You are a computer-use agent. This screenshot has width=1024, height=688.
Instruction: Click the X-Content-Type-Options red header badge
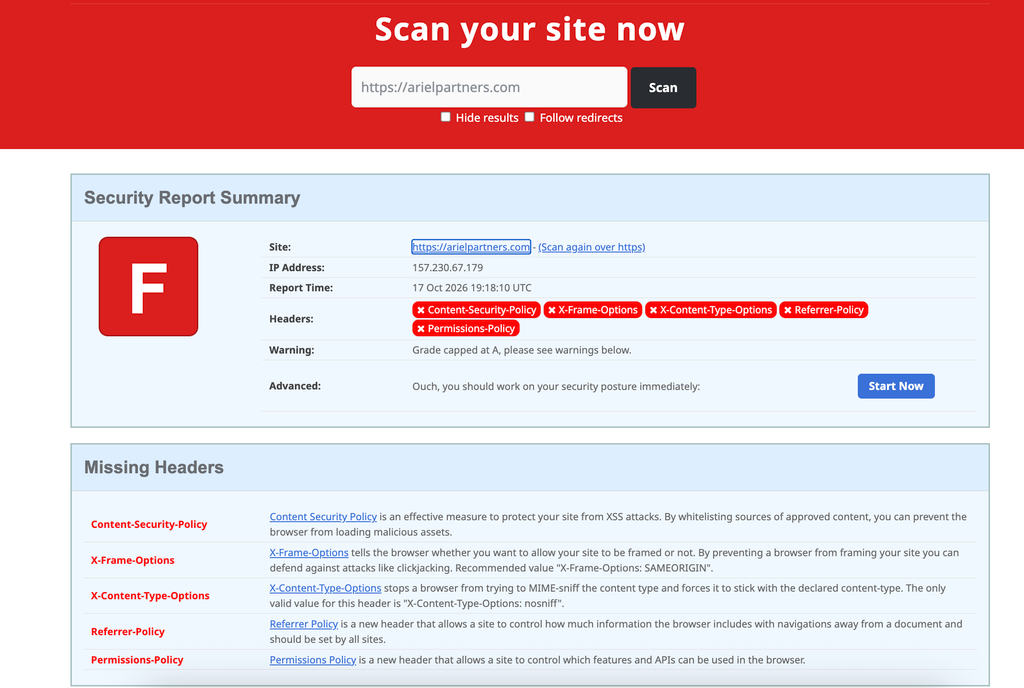coord(711,310)
